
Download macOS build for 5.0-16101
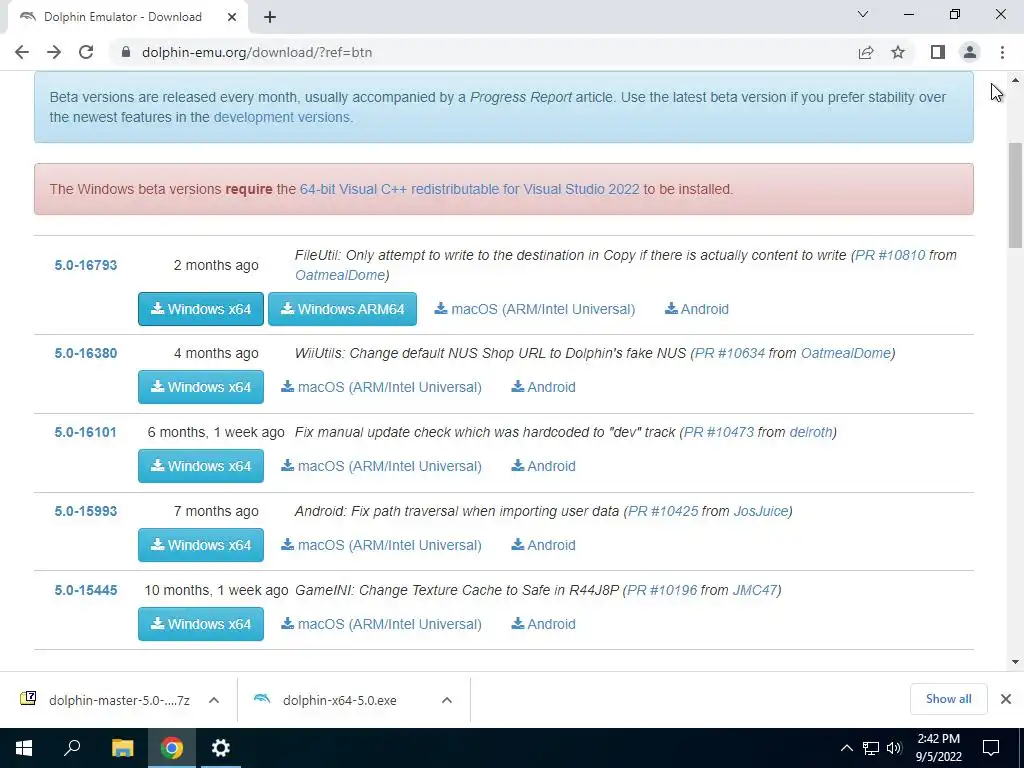[381, 466]
